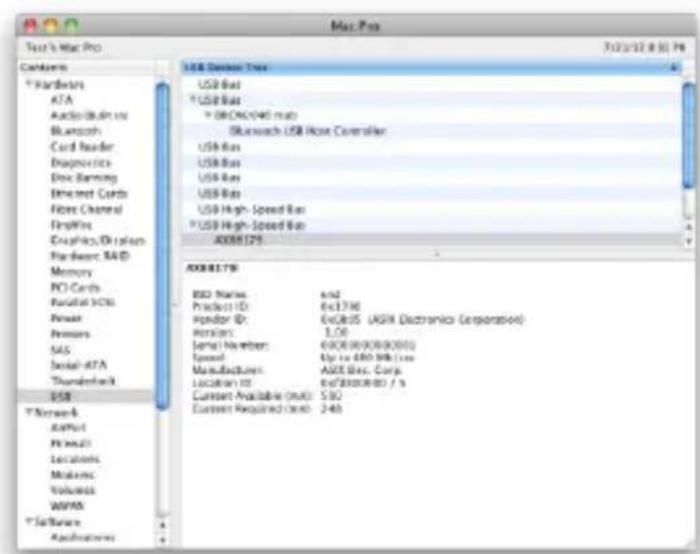Viewport: 700px width, 554px height.
Task: Open the Hardware RAID category
Action: point(90,256)
